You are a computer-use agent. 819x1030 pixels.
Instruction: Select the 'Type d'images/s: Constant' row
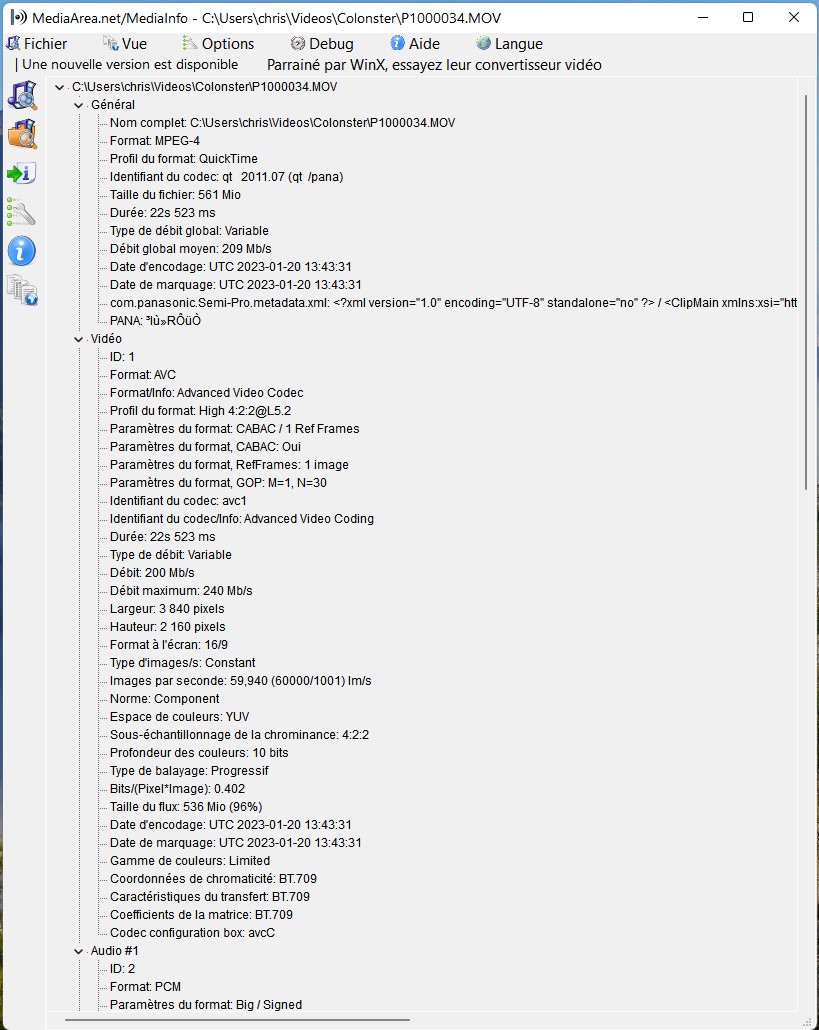[x=183, y=663]
